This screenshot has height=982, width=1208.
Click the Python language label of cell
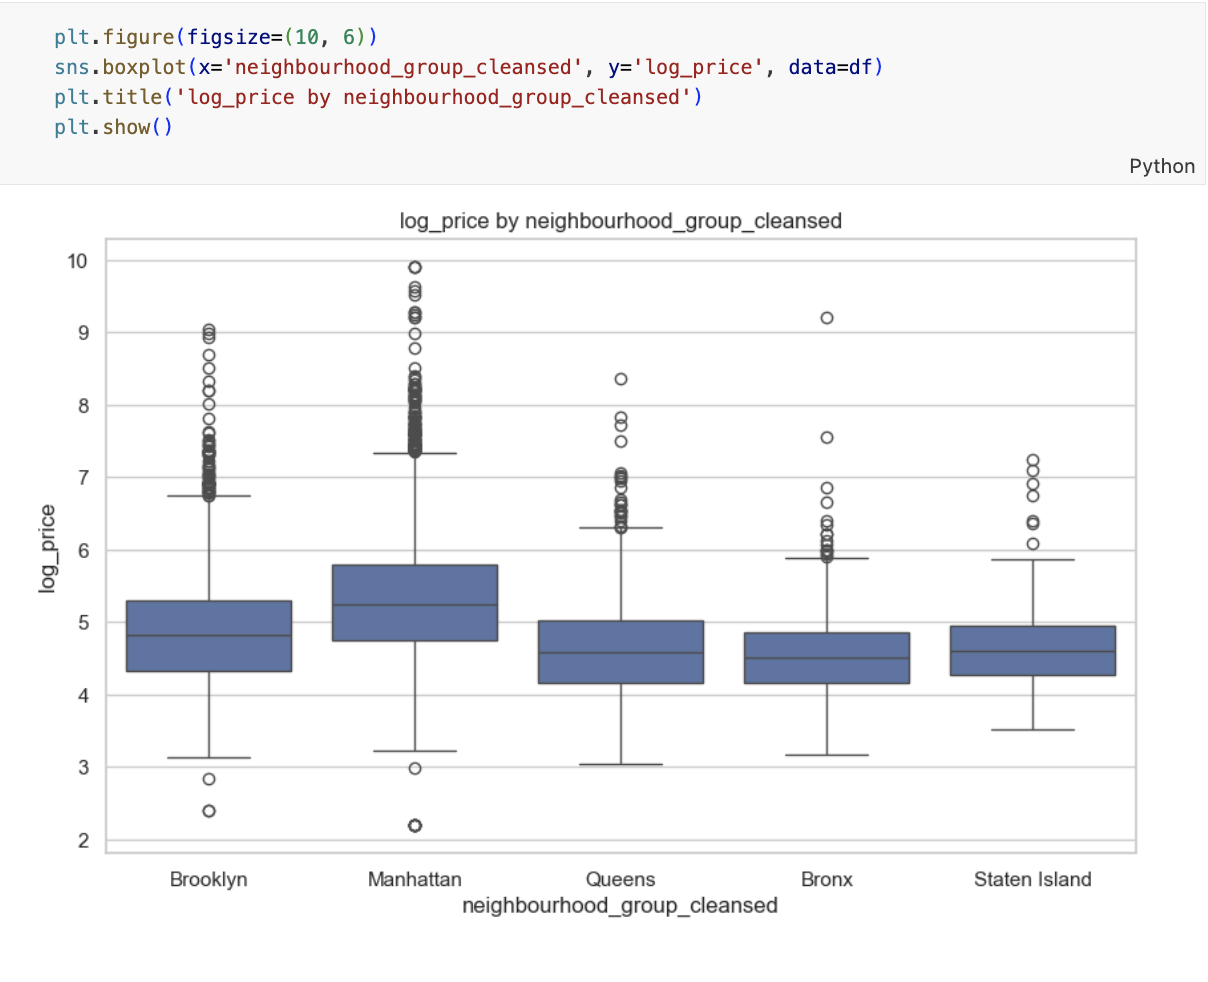pyautogui.click(x=1161, y=166)
